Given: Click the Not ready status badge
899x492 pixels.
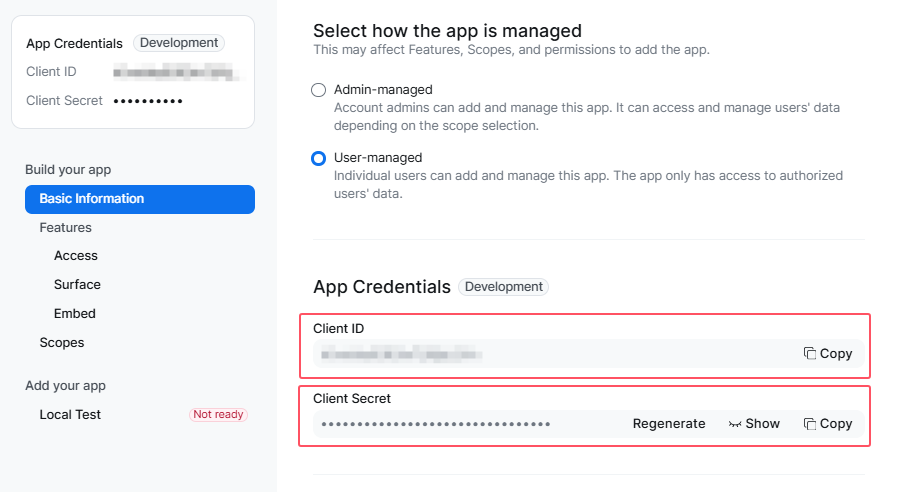Looking at the screenshot, I should [x=218, y=415].
